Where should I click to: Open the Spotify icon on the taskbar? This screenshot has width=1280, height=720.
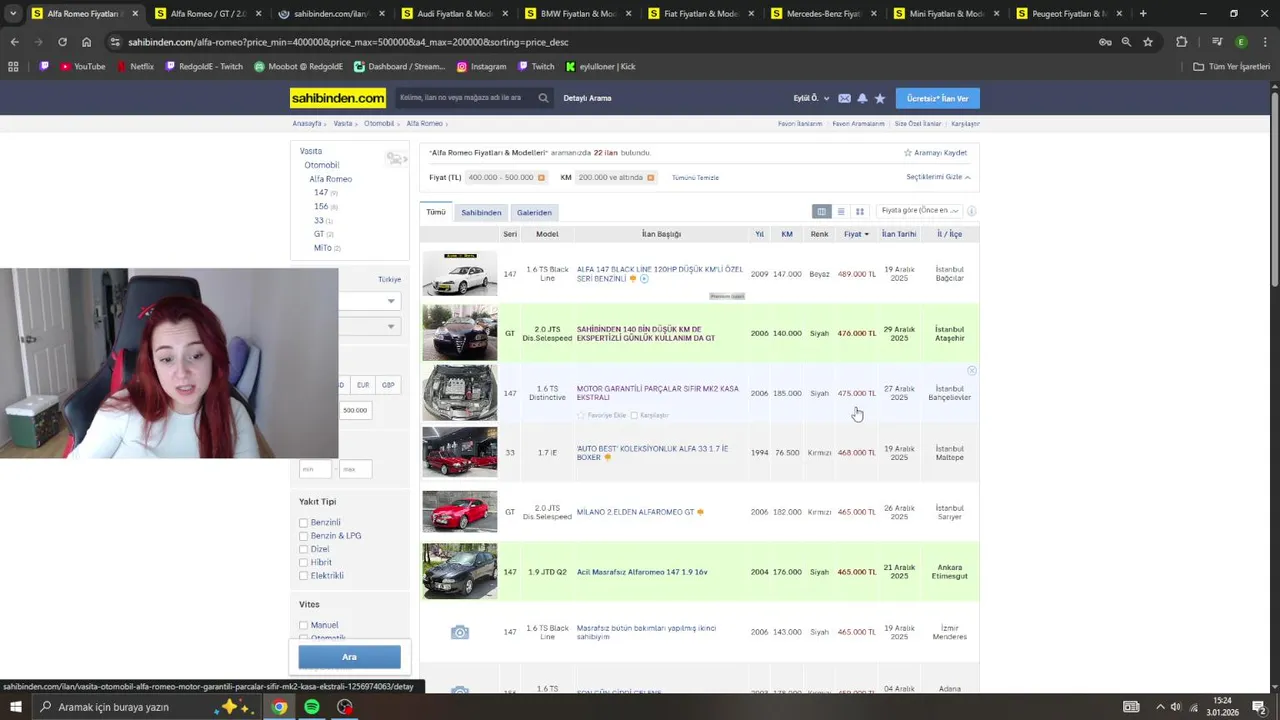pyautogui.click(x=312, y=707)
